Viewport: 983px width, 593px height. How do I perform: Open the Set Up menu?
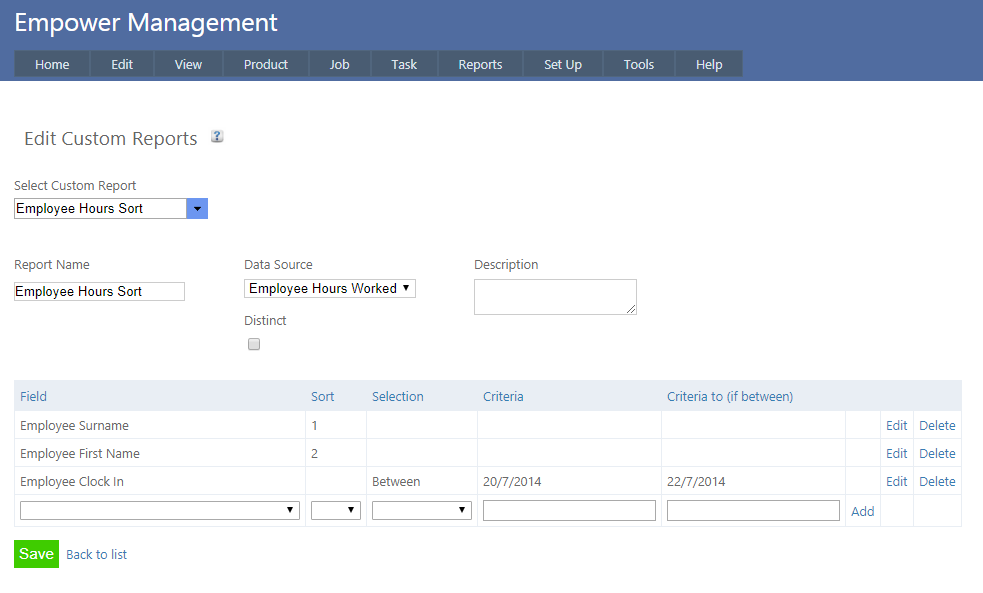562,64
